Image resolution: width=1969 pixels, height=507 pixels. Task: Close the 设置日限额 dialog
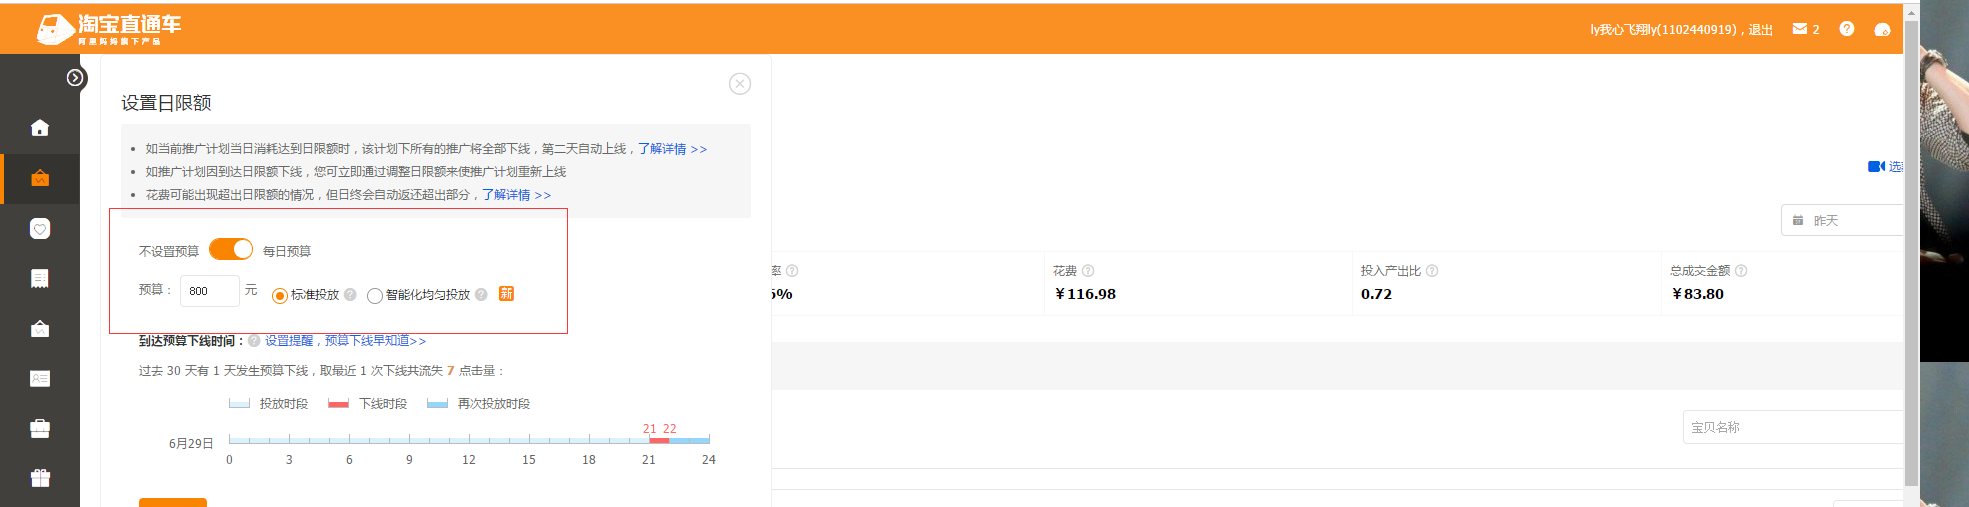pyautogui.click(x=740, y=84)
